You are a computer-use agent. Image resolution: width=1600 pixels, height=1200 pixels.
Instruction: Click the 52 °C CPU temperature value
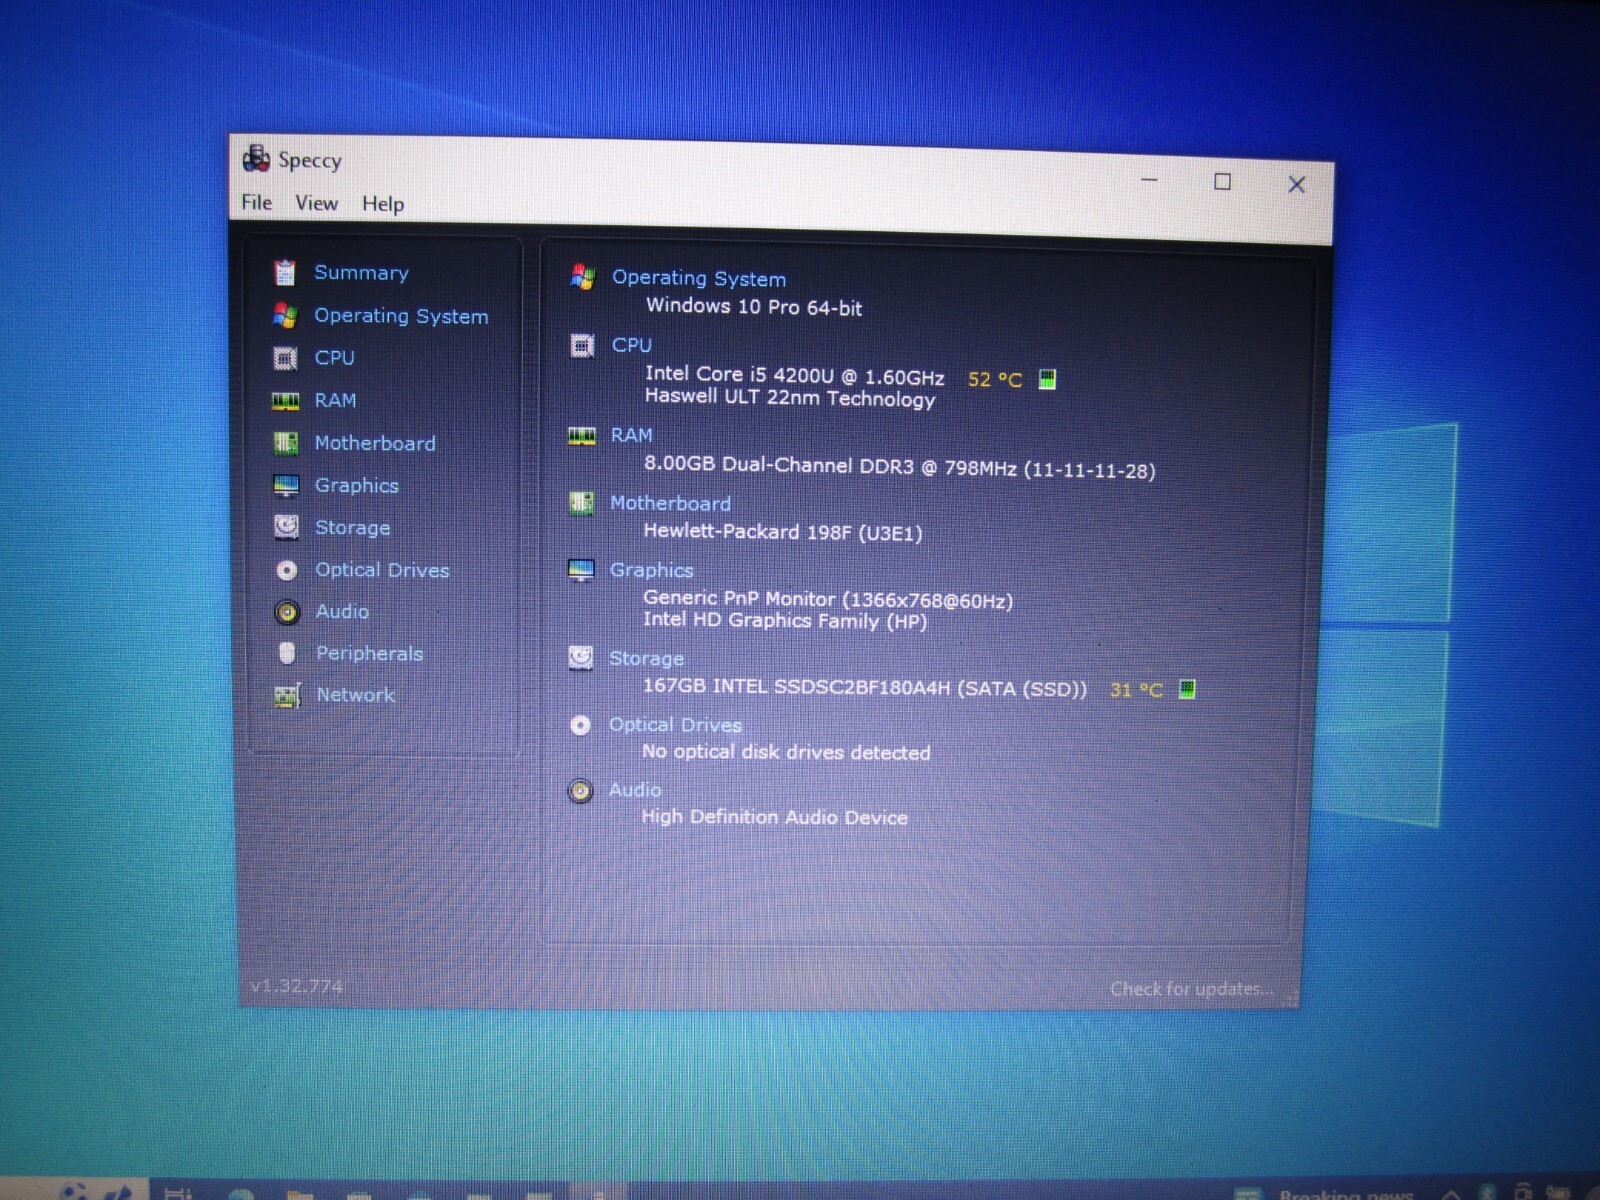tap(995, 379)
